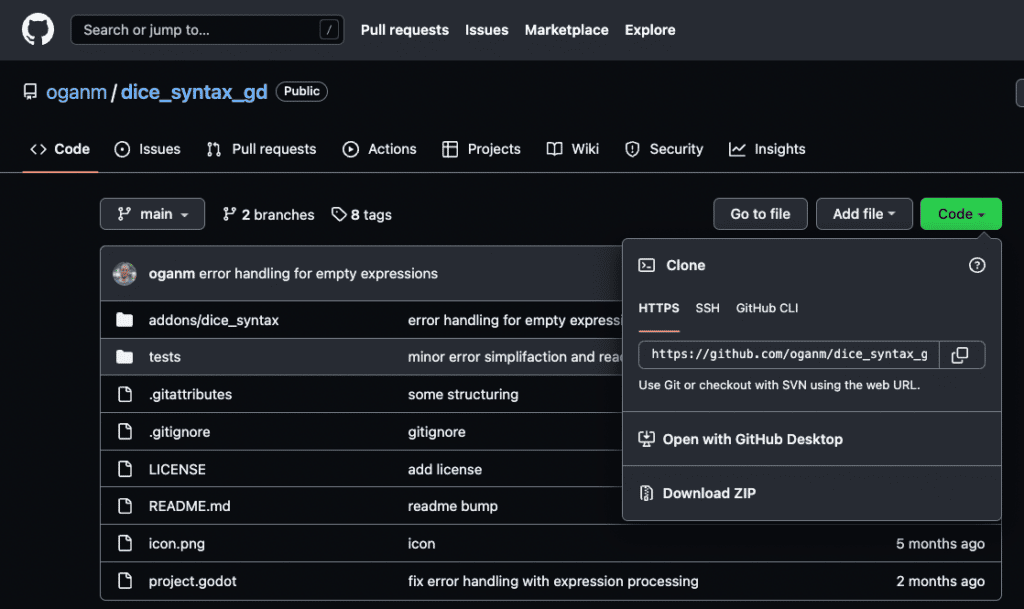Click oganm author name in commit row
The height and width of the screenshot is (609, 1024).
click(172, 273)
